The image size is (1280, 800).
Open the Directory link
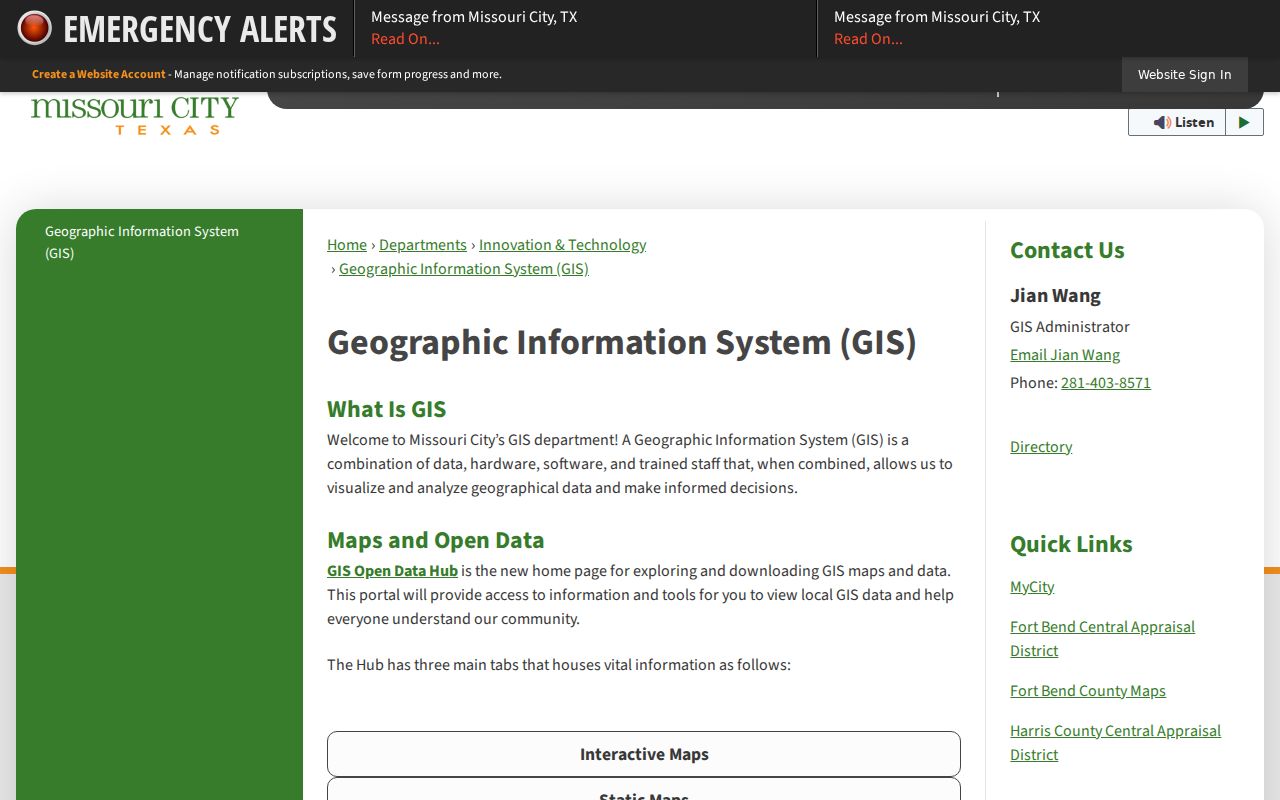coord(1041,447)
